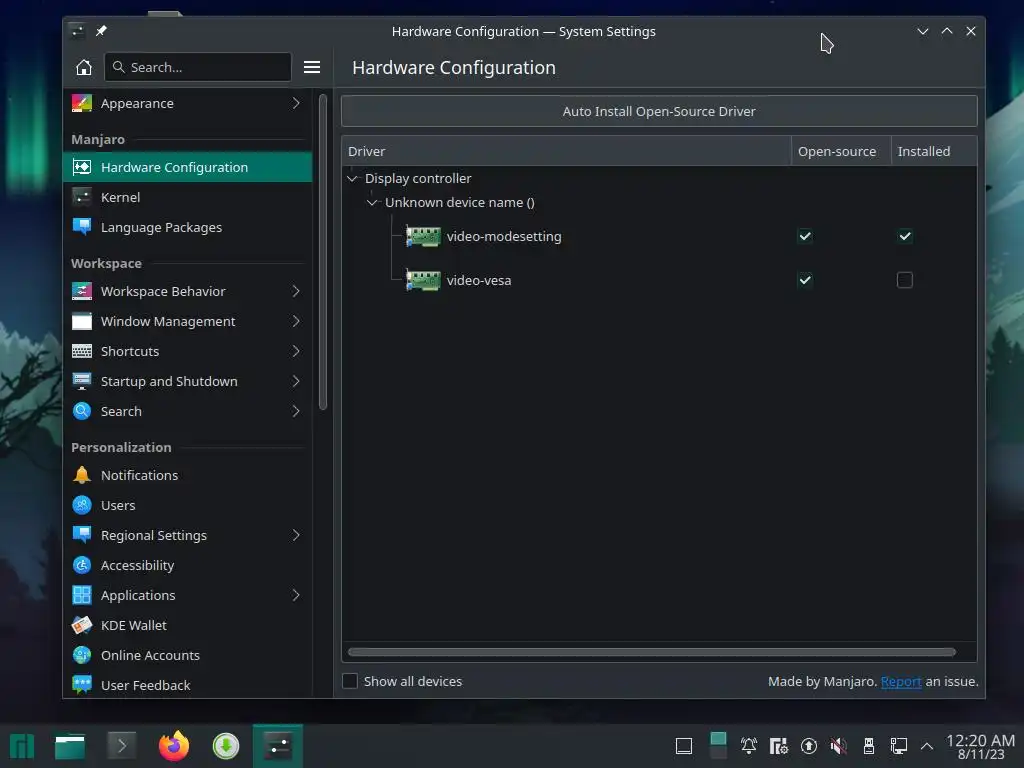Open the Notifications settings entry
The image size is (1024, 768).
187,475
